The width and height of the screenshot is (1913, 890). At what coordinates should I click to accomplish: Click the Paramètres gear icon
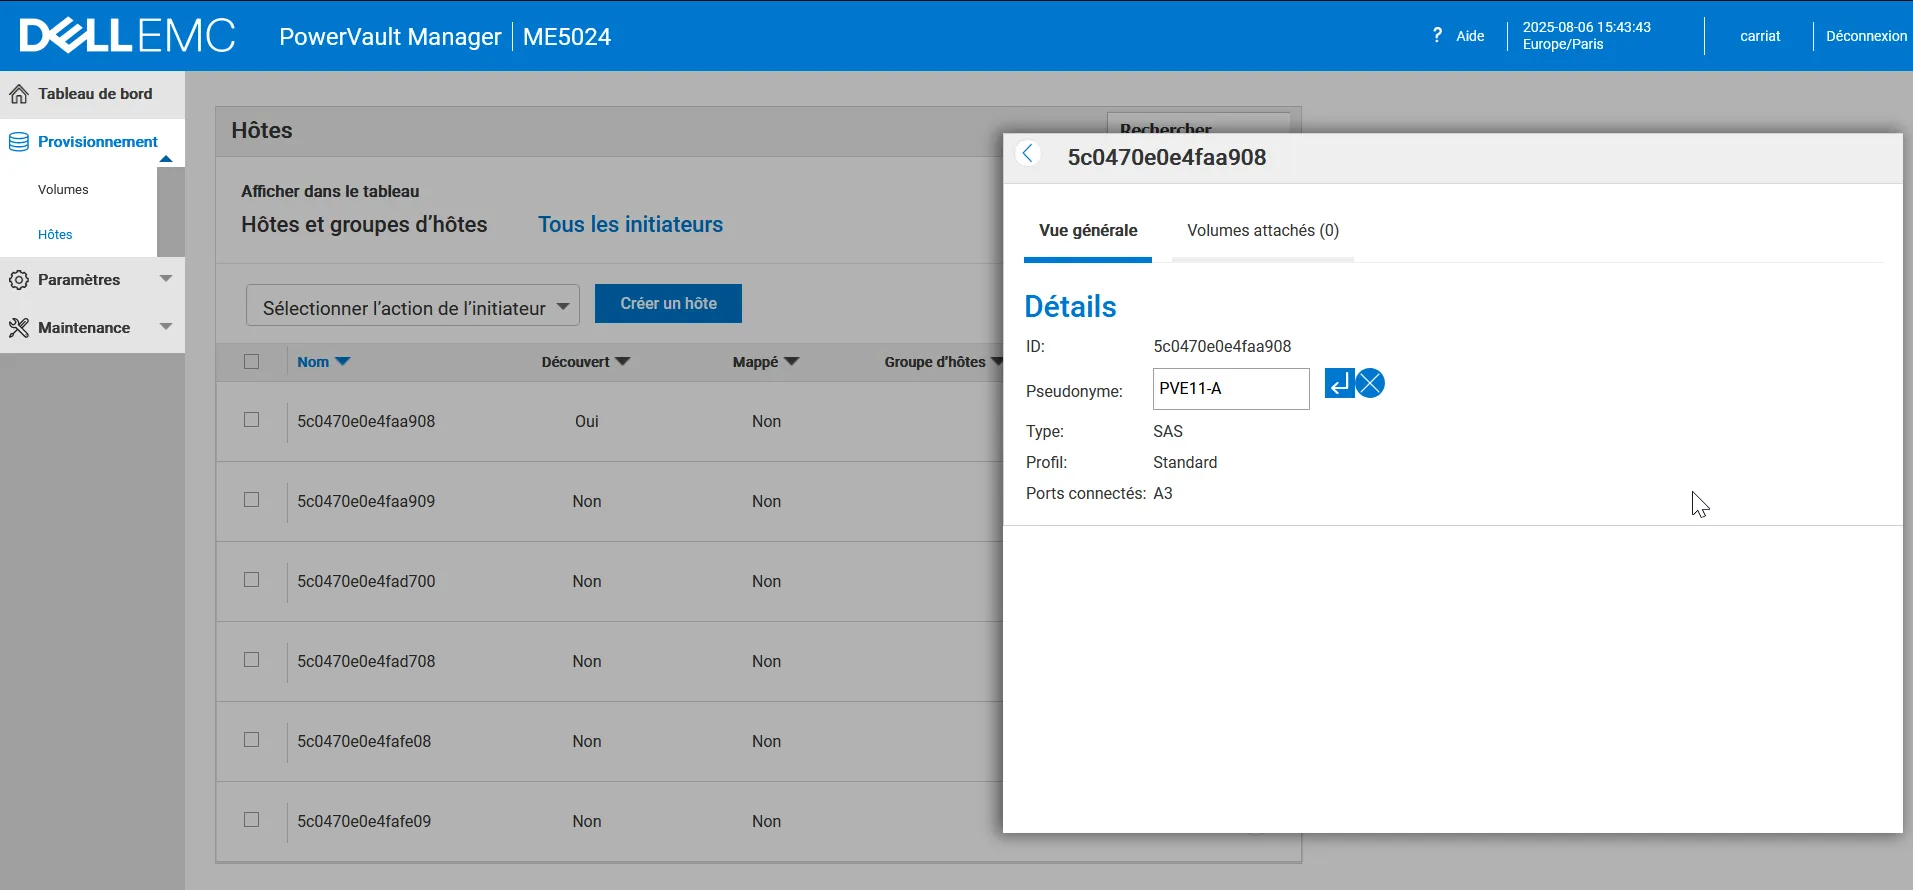coord(19,280)
